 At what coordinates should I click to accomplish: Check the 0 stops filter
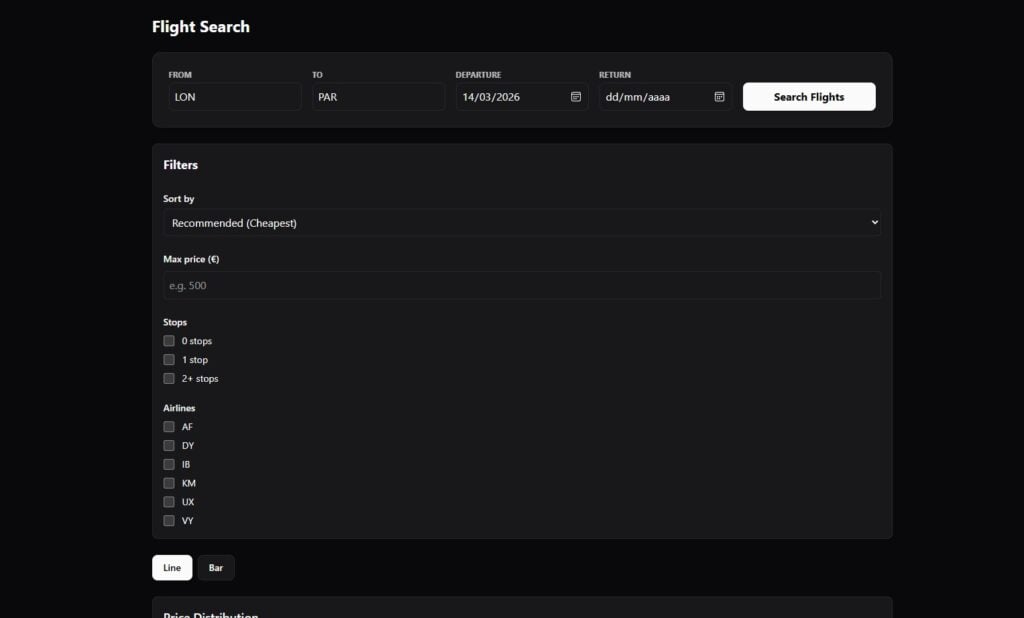click(x=169, y=341)
